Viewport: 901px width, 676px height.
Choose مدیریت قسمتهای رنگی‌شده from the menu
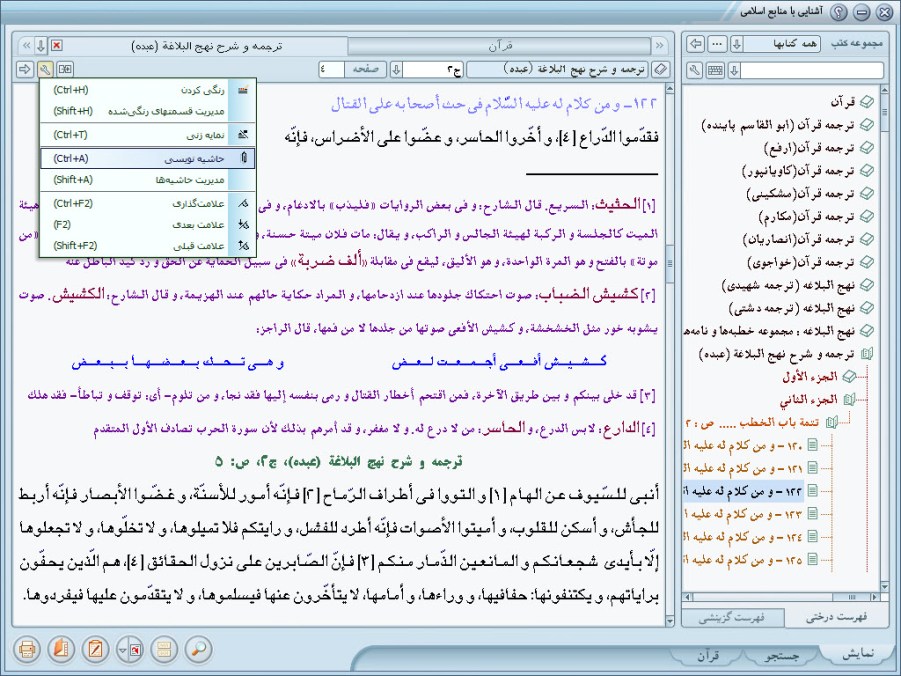148,111
